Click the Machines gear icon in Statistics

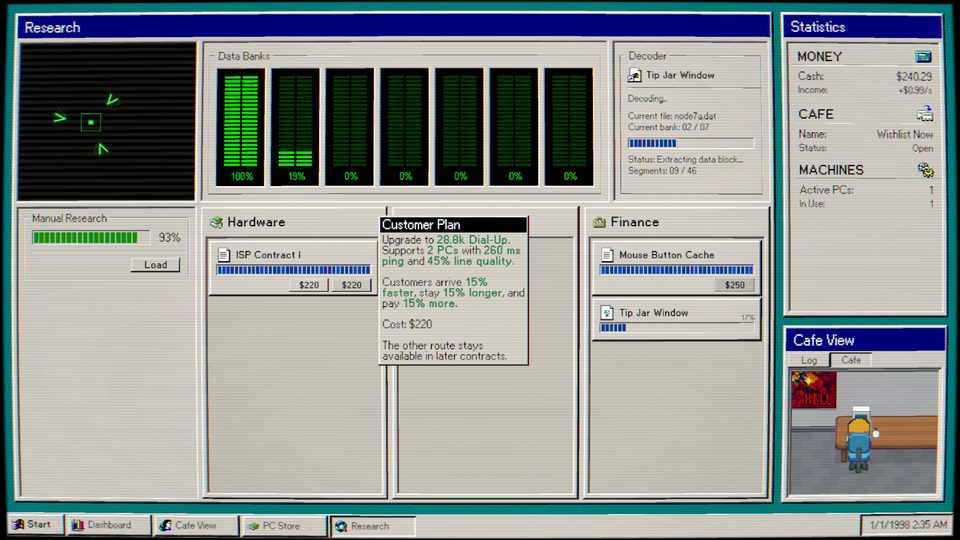coord(925,170)
